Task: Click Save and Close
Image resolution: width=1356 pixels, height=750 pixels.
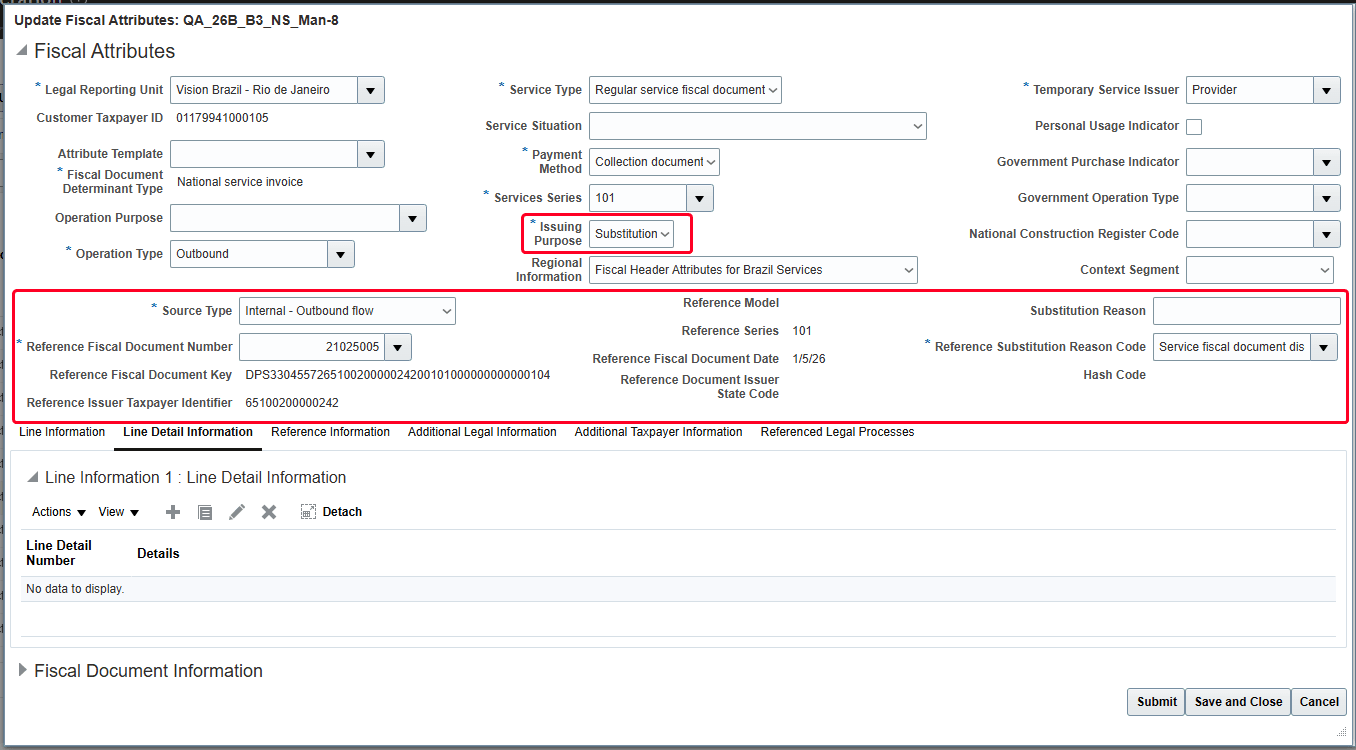Action: 1237,701
